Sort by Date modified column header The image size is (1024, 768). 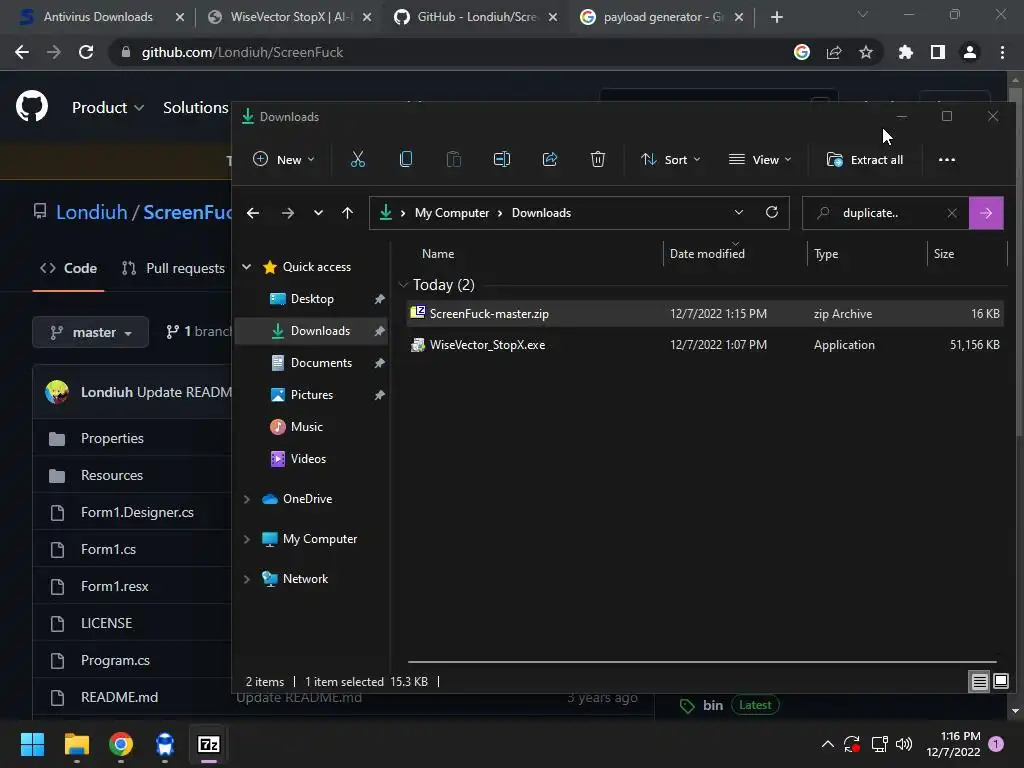pyautogui.click(x=707, y=254)
